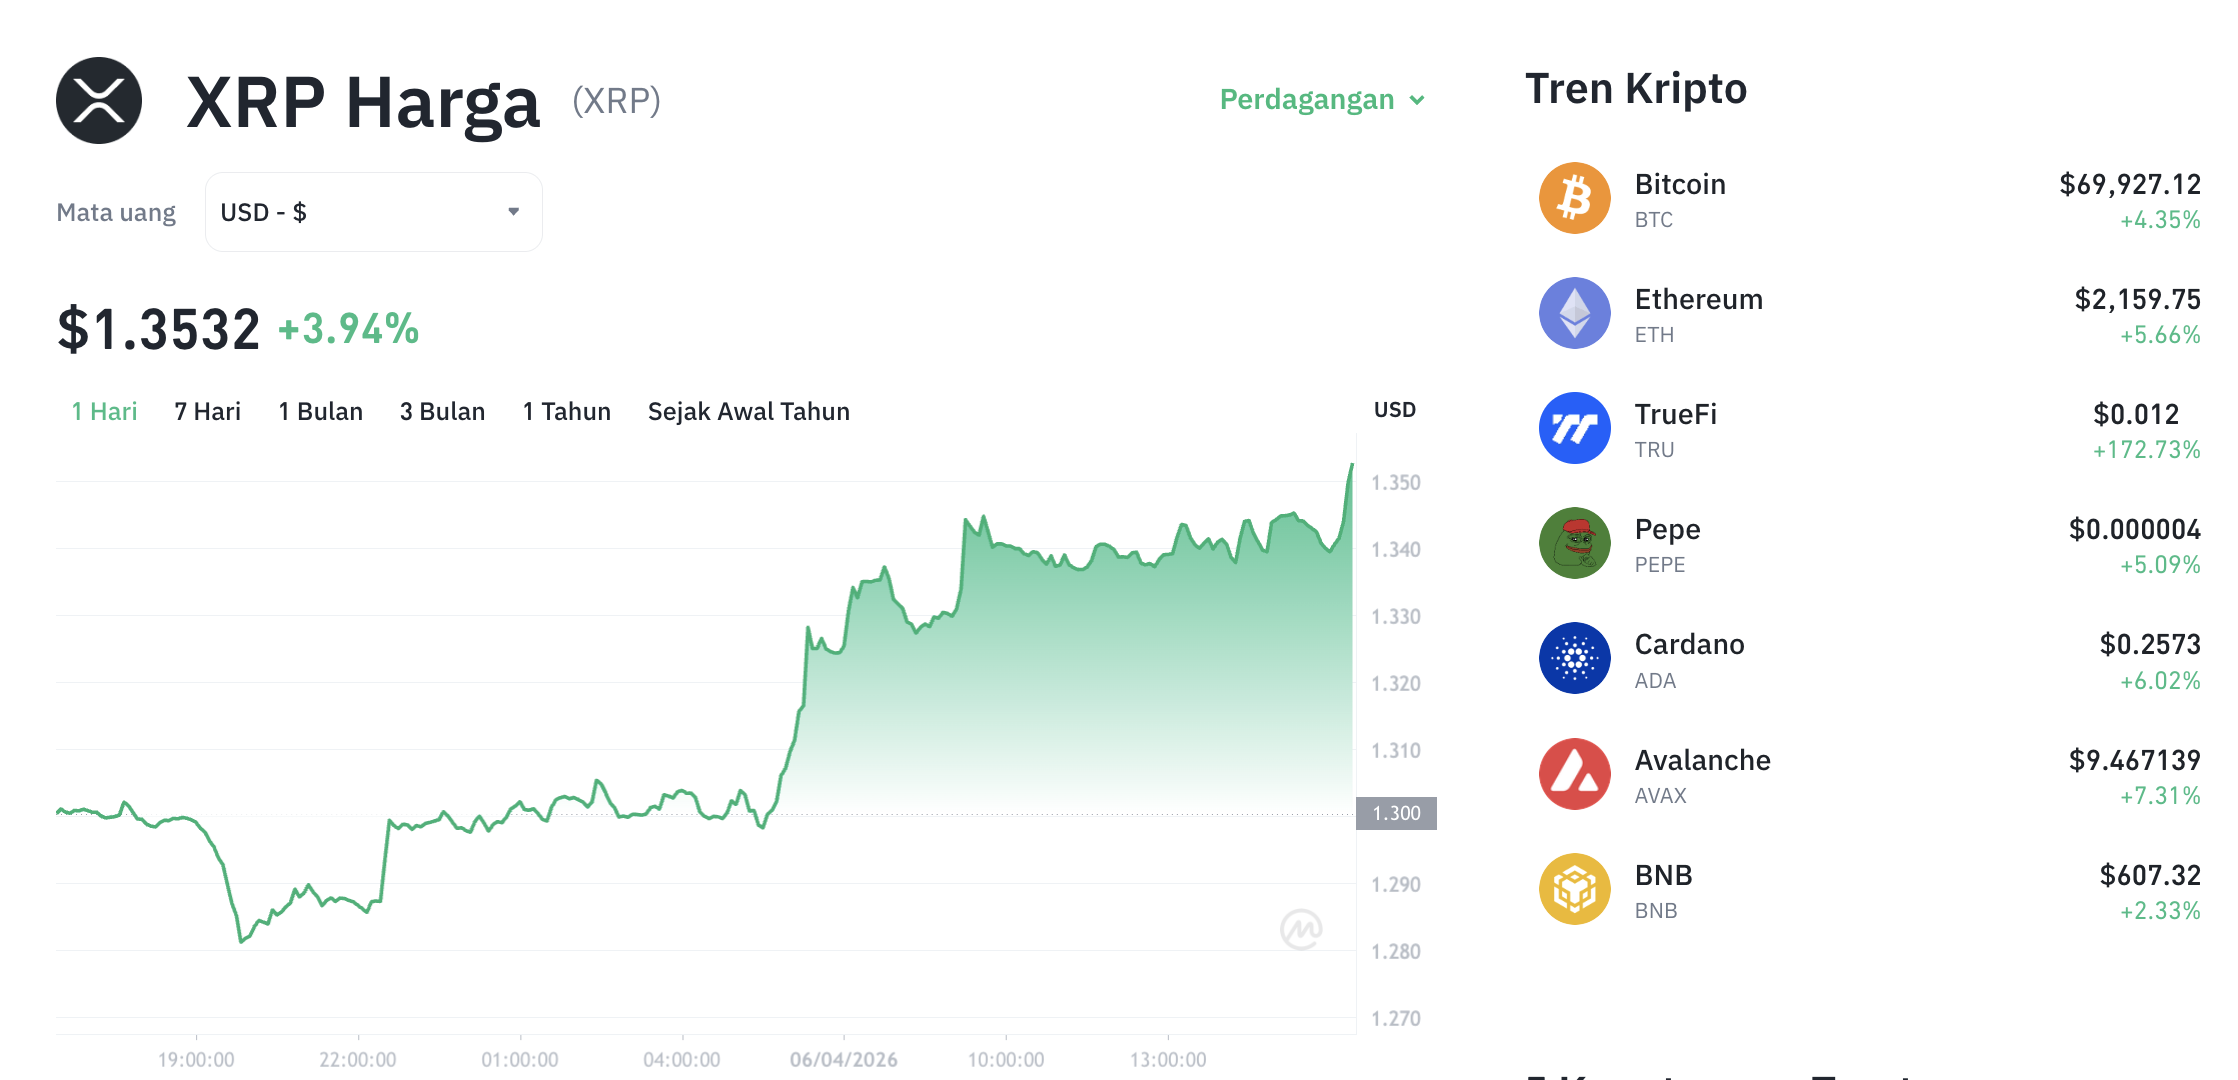
Task: Select the Cardano ADA icon
Action: (1574, 657)
